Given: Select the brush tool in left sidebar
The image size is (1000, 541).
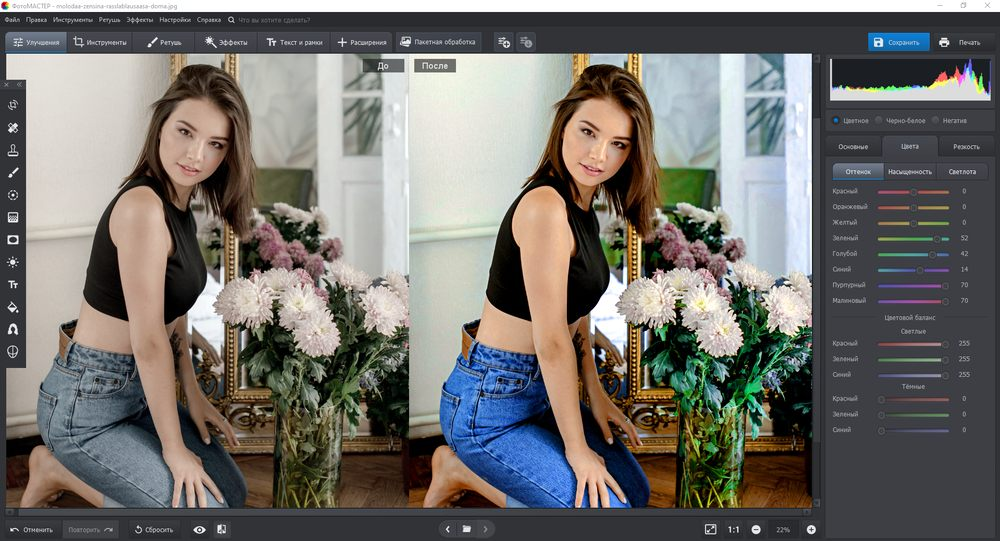Looking at the screenshot, I should coord(13,173).
